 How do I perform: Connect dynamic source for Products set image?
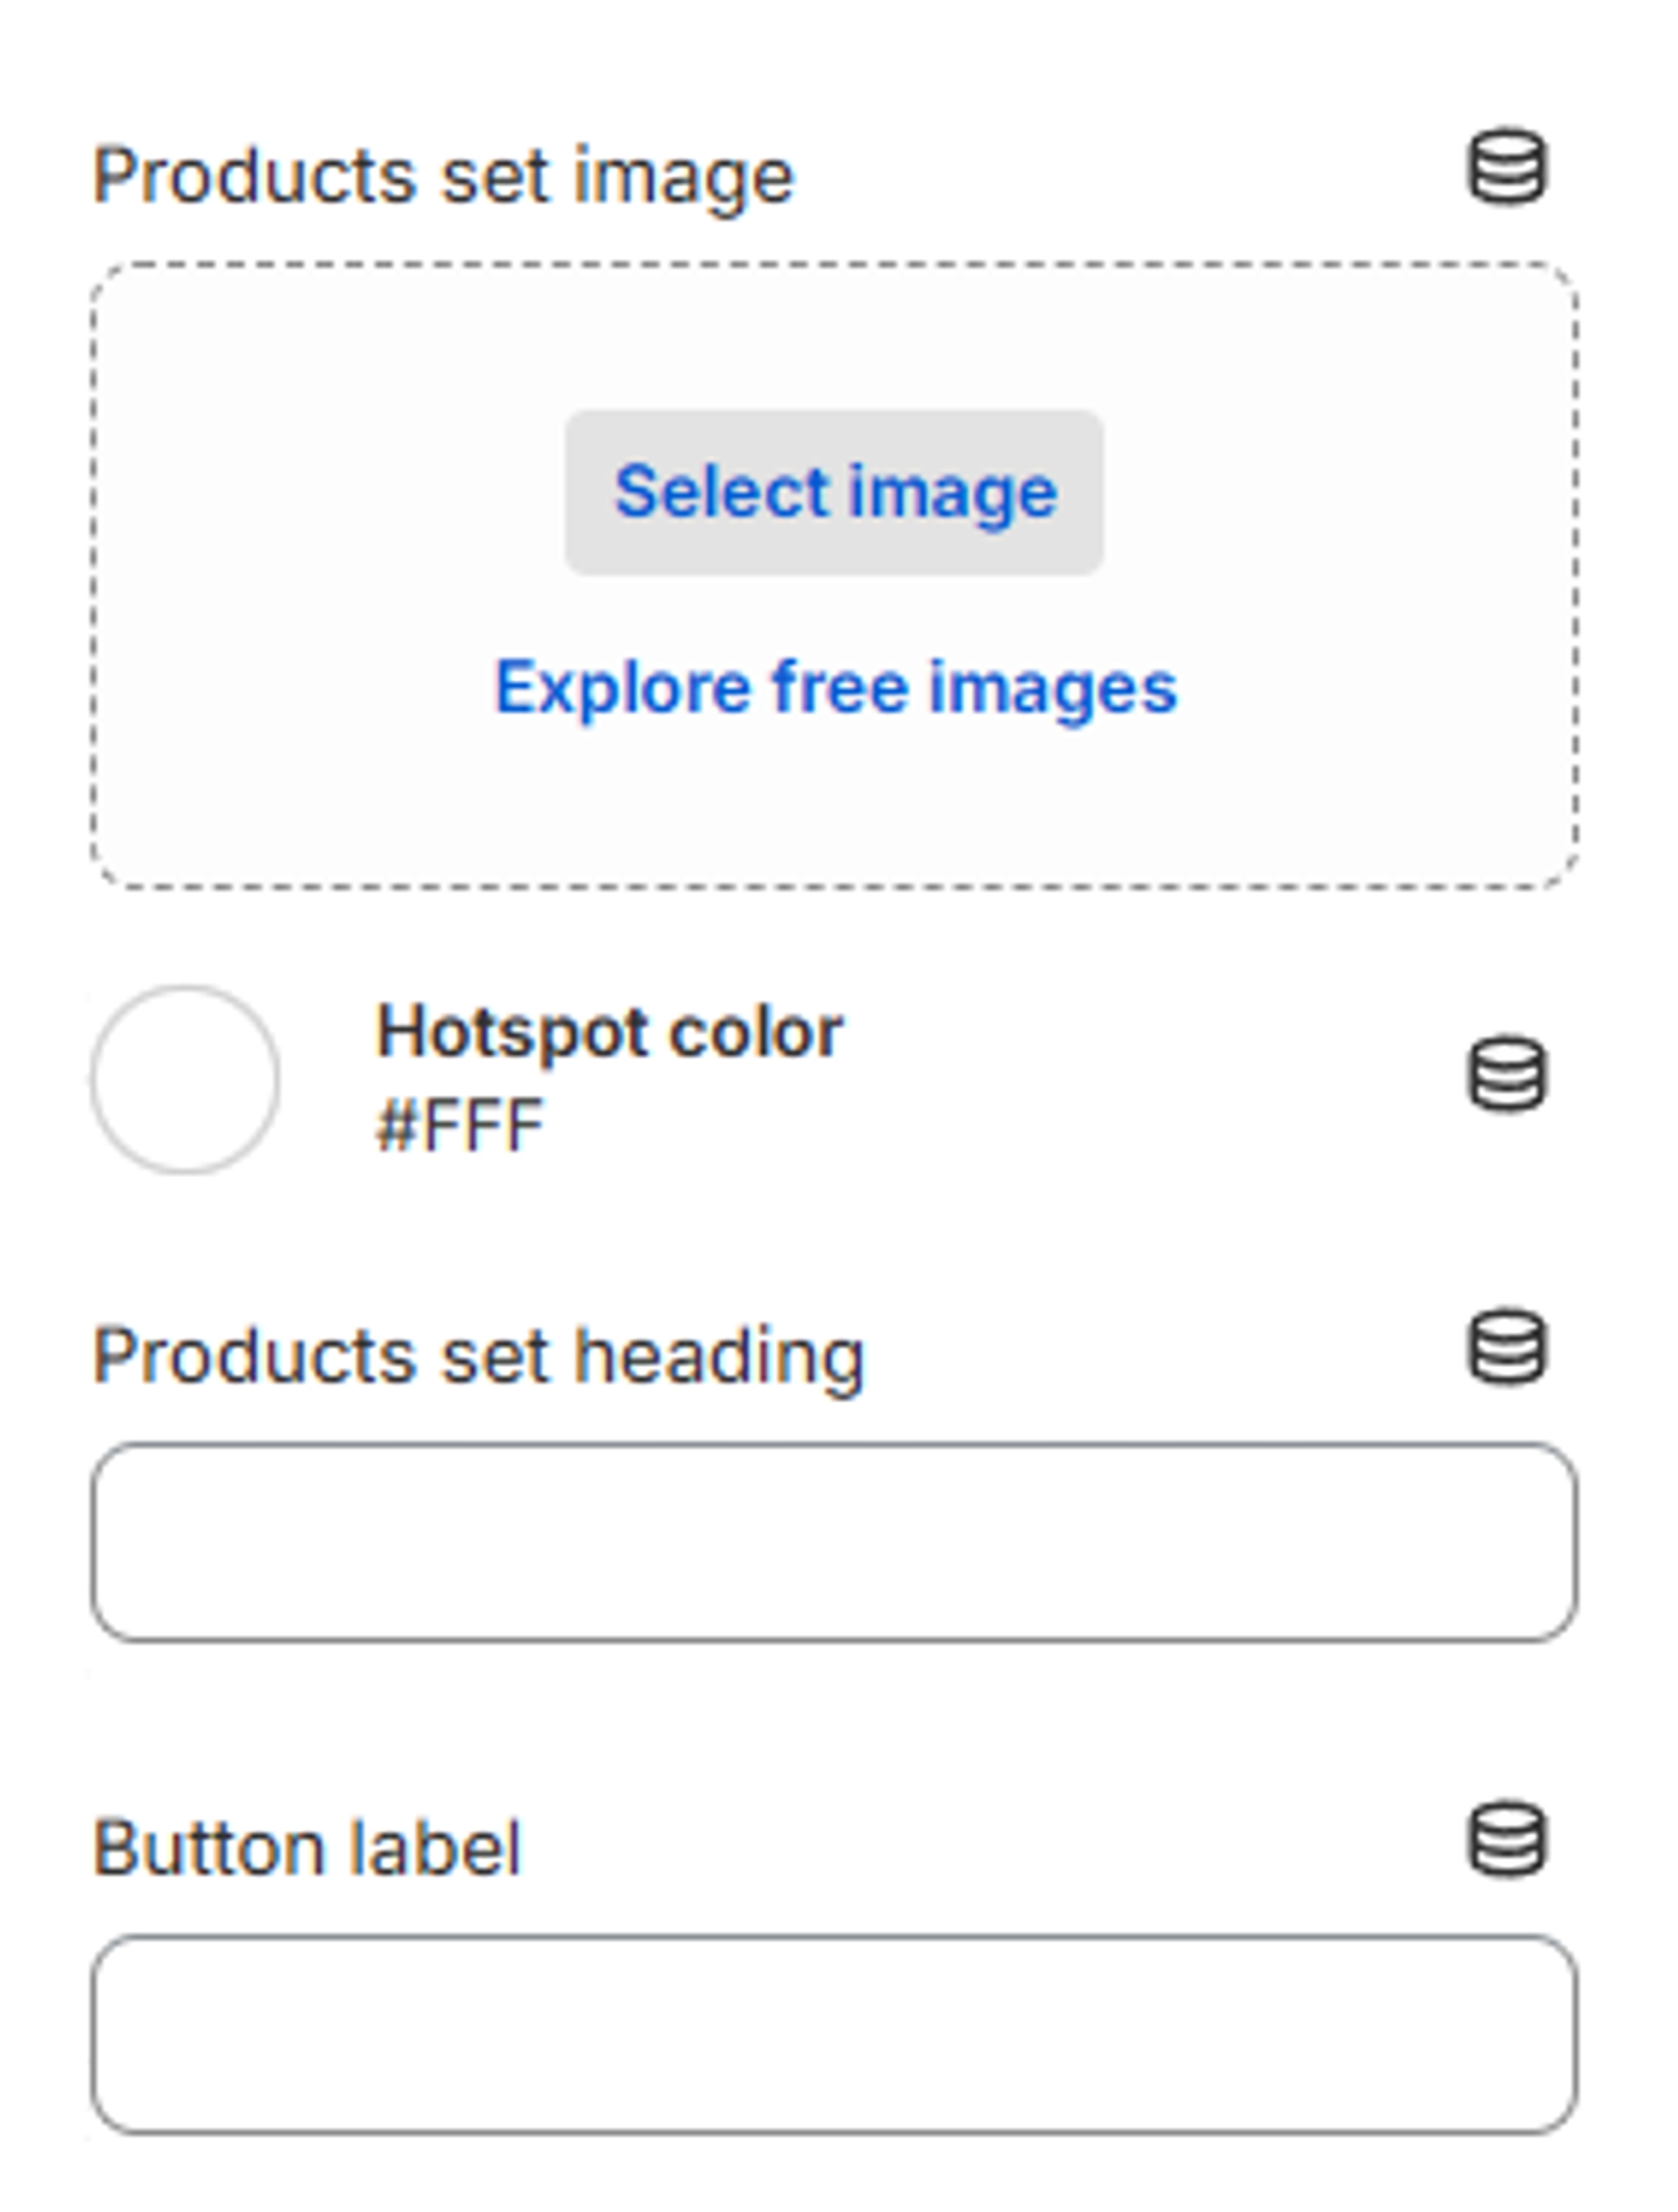1507,167
